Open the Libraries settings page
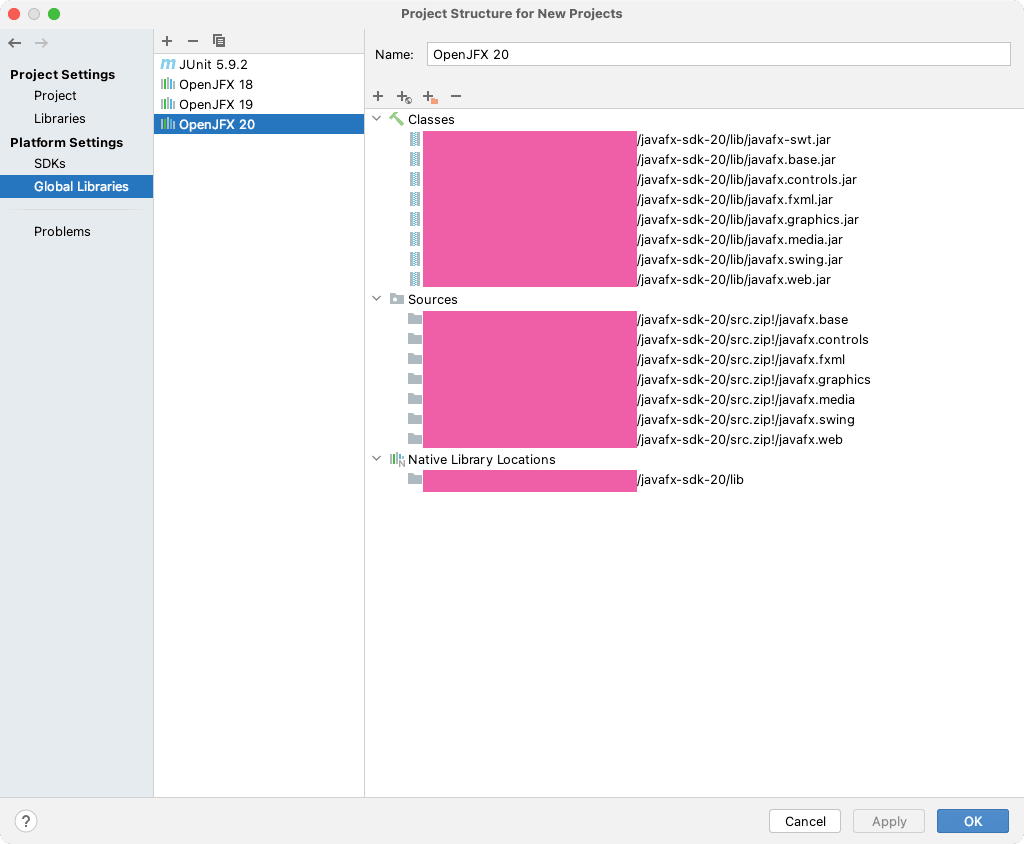 (x=59, y=118)
